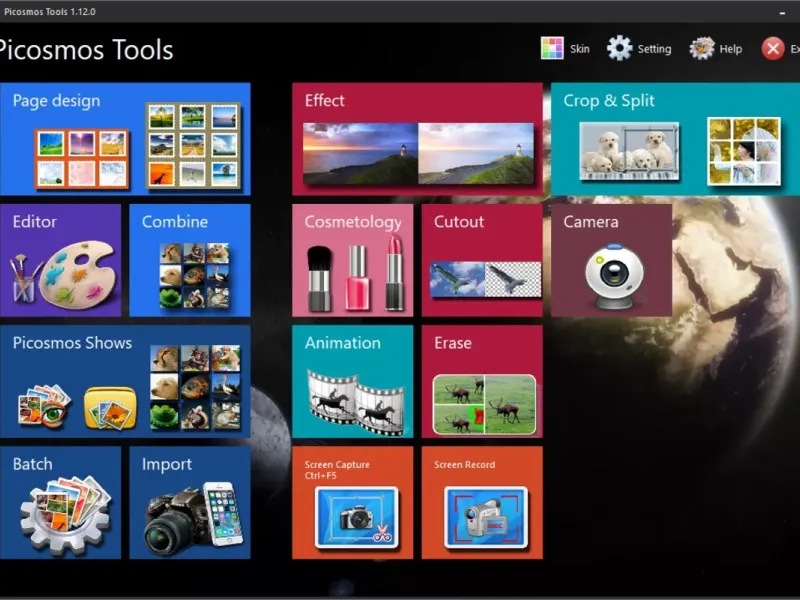Launch Editor with the paint palette icon
The image size is (800, 600).
point(64,274)
